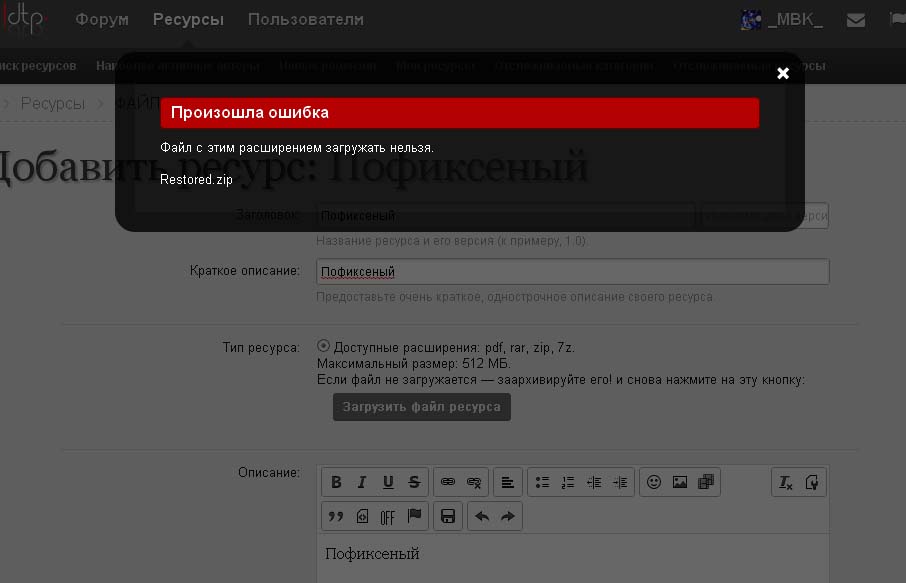Focus the Краткое описание input field

[x=573, y=272]
